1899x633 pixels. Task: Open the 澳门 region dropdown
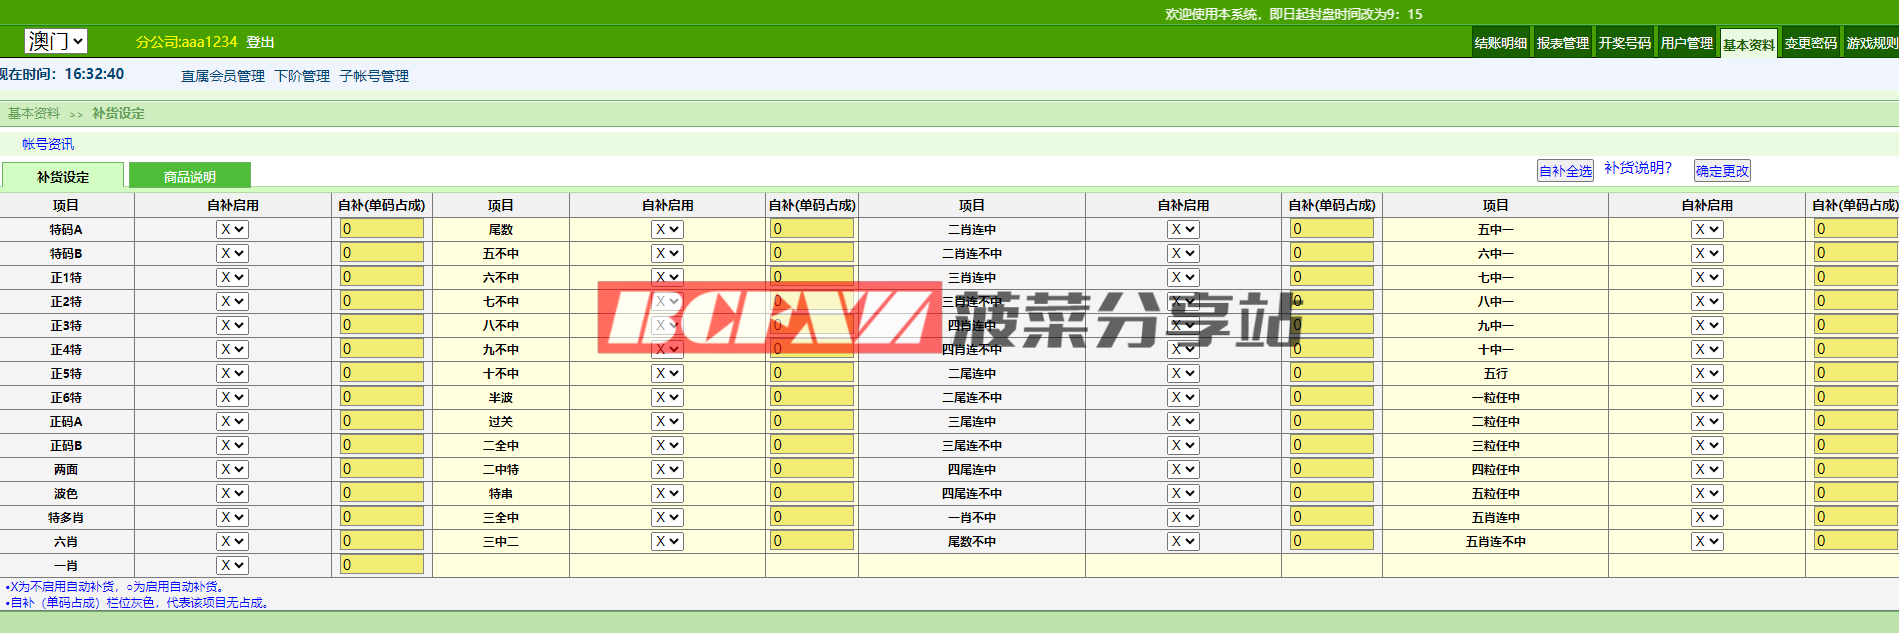point(56,41)
